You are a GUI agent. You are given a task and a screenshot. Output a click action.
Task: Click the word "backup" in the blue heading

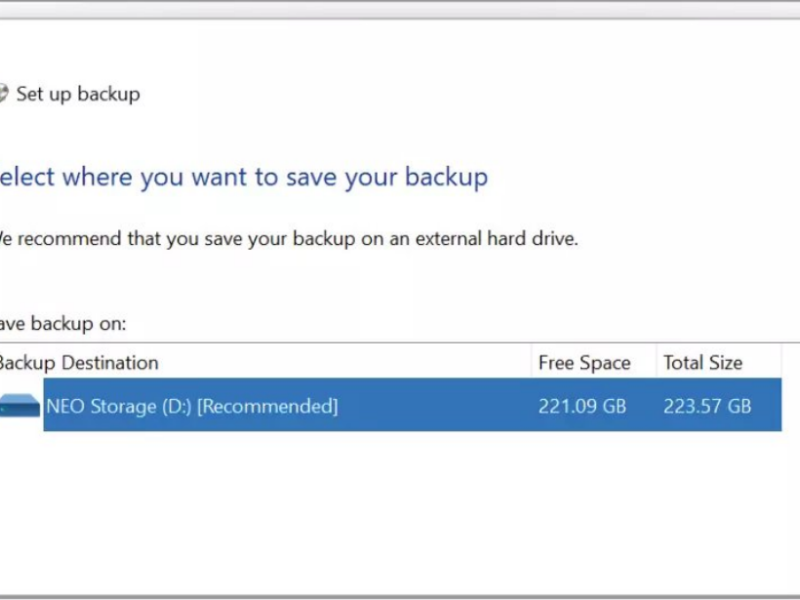(446, 178)
